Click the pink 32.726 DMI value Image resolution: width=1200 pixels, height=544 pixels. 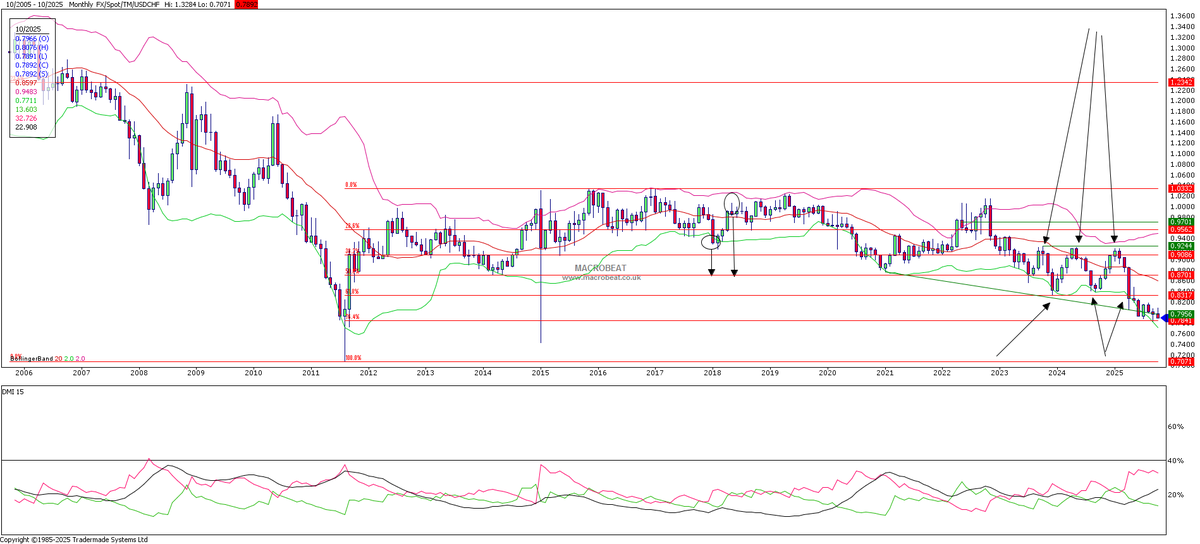(x=26, y=118)
